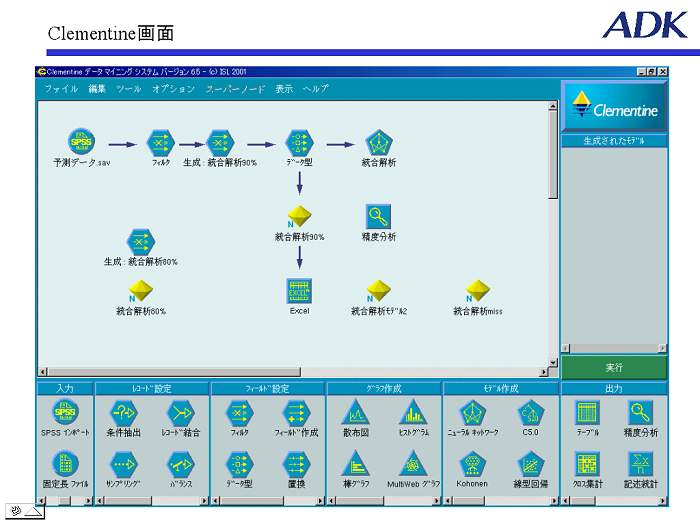Pick the 固定長ファイル palette icon
The width and height of the screenshot is (700, 525).
pyautogui.click(x=66, y=463)
